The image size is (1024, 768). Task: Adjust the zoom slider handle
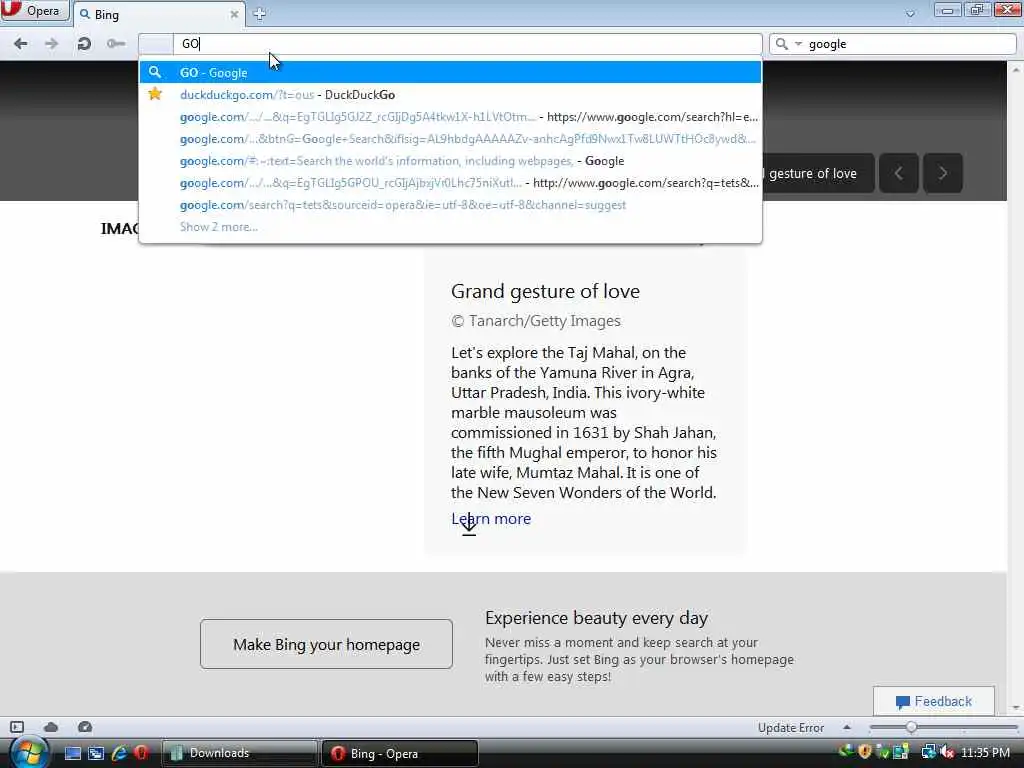click(911, 727)
